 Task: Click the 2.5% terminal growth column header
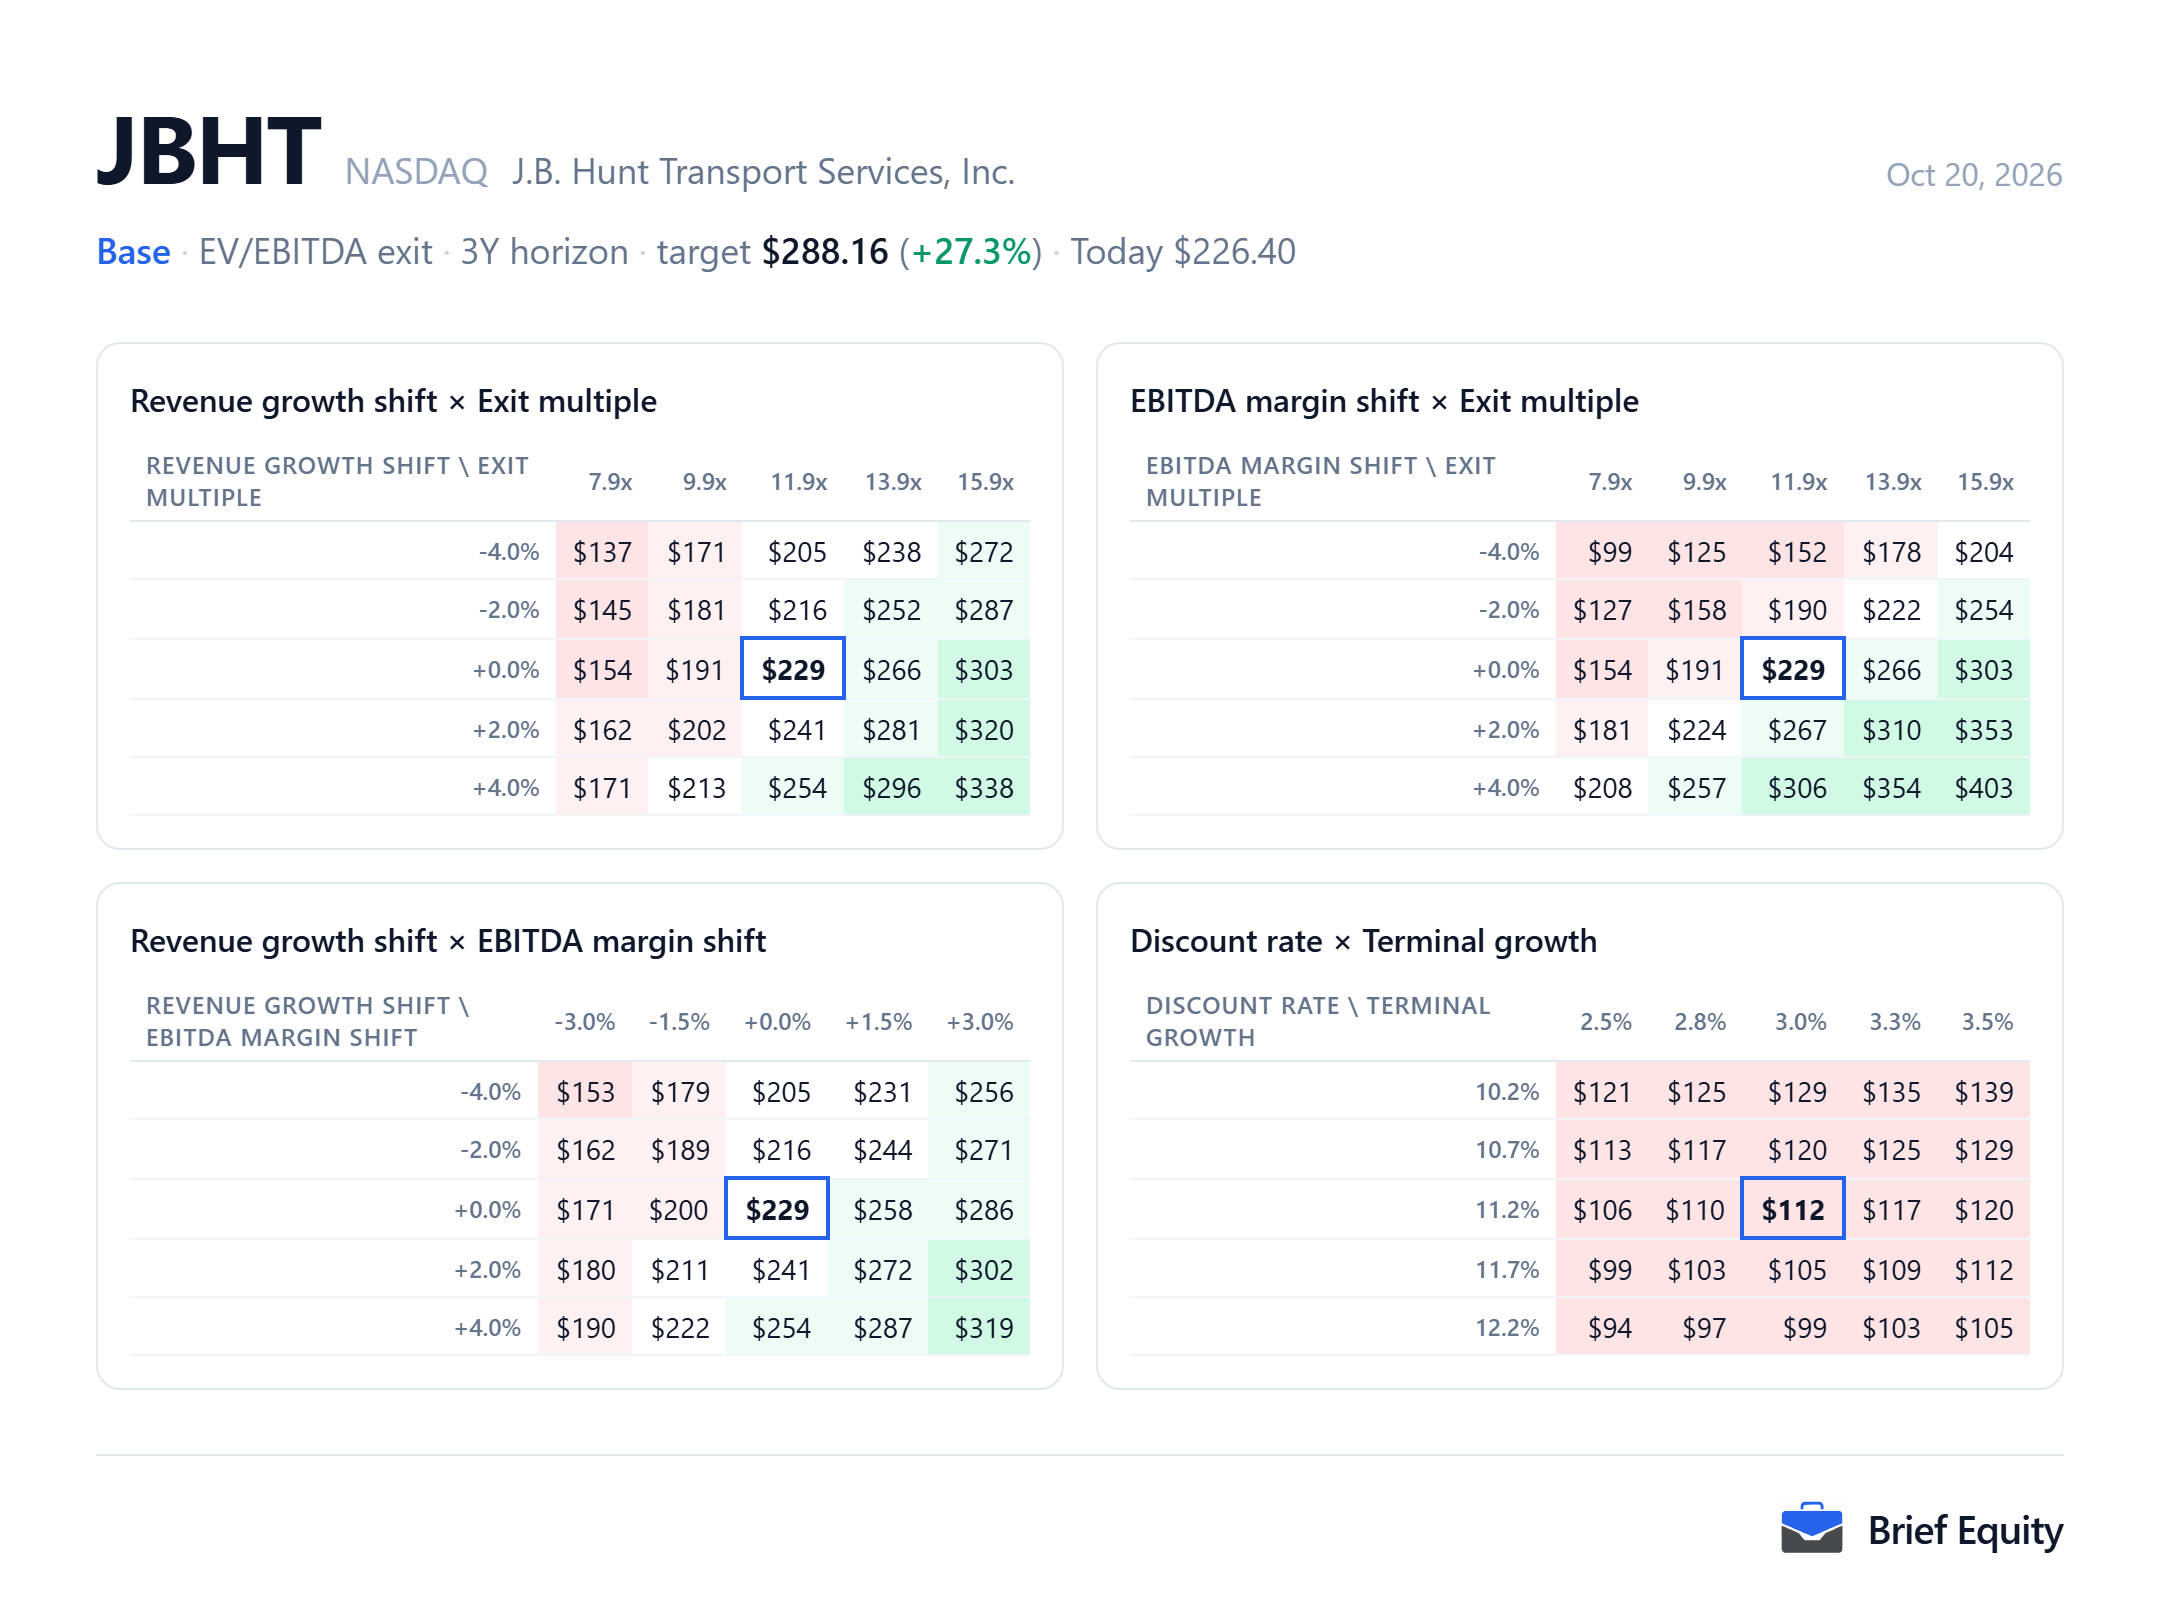coord(1606,1022)
